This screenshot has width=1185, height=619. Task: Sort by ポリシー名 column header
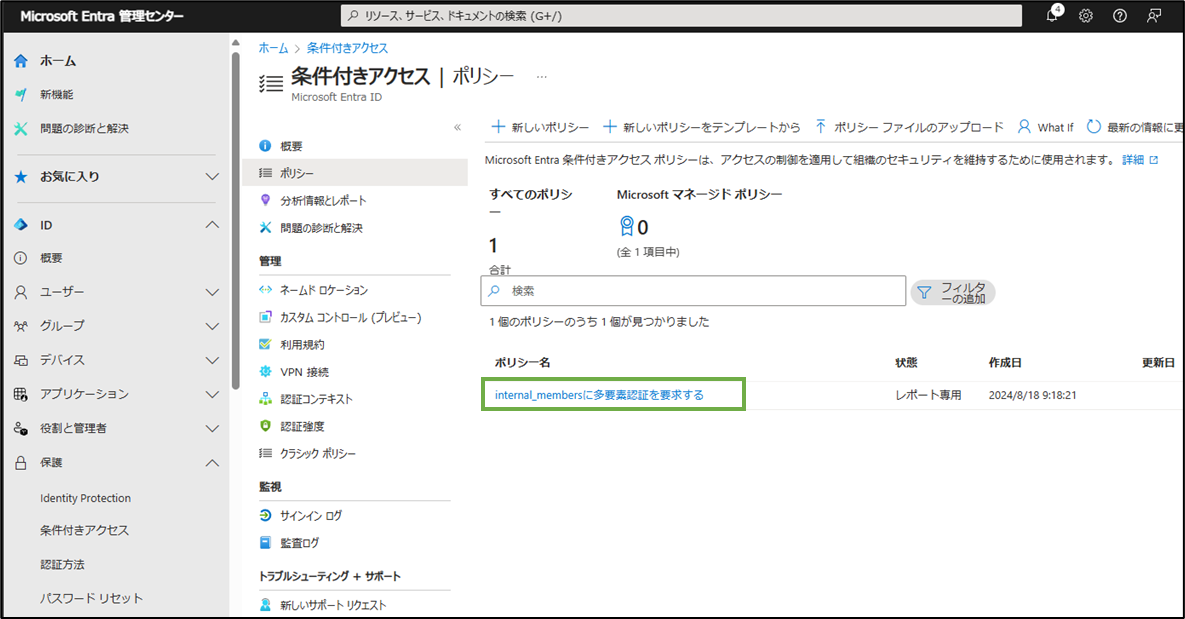pos(522,363)
